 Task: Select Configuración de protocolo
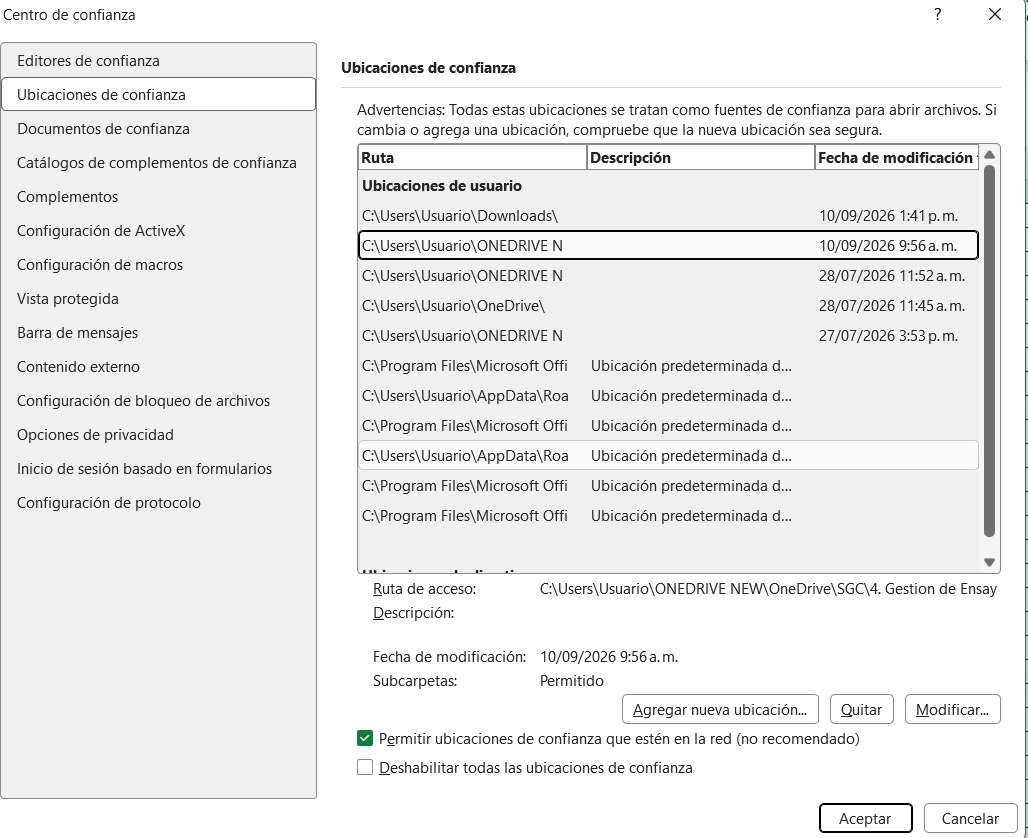(159, 503)
